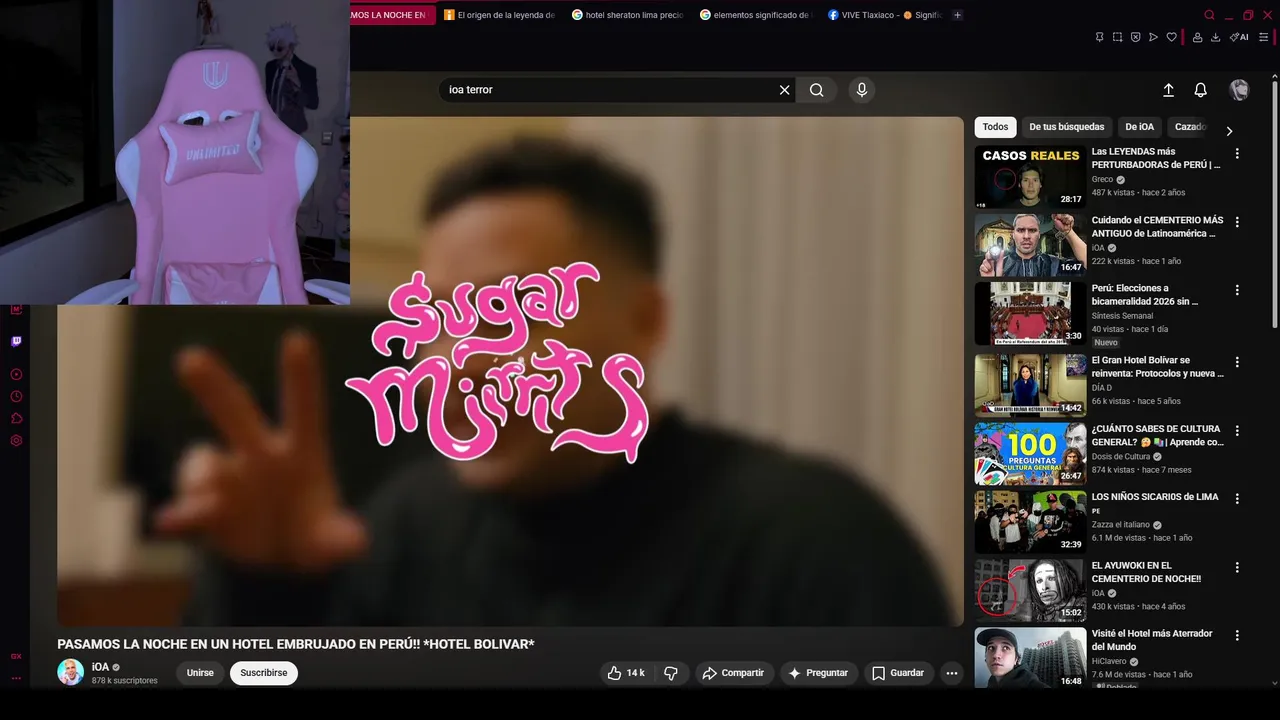Switch to hotel sheraton lima precio tab
The image size is (1280, 720).
coord(627,15)
